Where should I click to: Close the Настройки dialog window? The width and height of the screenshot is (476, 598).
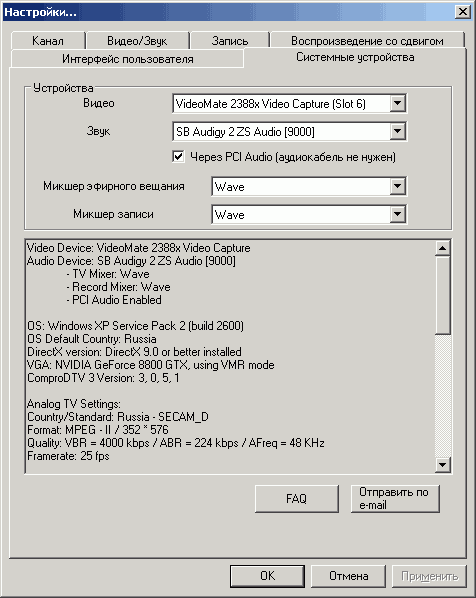pyautogui.click(x=463, y=11)
